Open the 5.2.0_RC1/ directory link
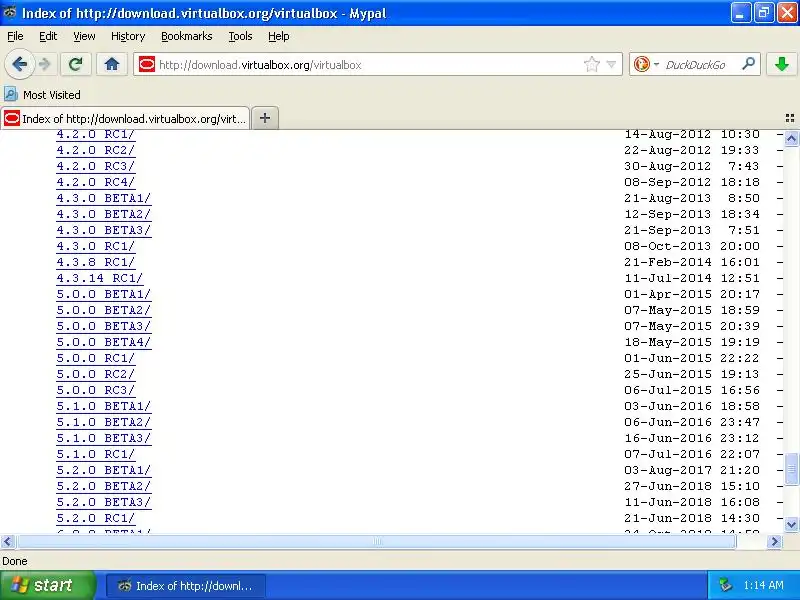Image resolution: width=800 pixels, height=600 pixels. pyautogui.click(x=95, y=518)
